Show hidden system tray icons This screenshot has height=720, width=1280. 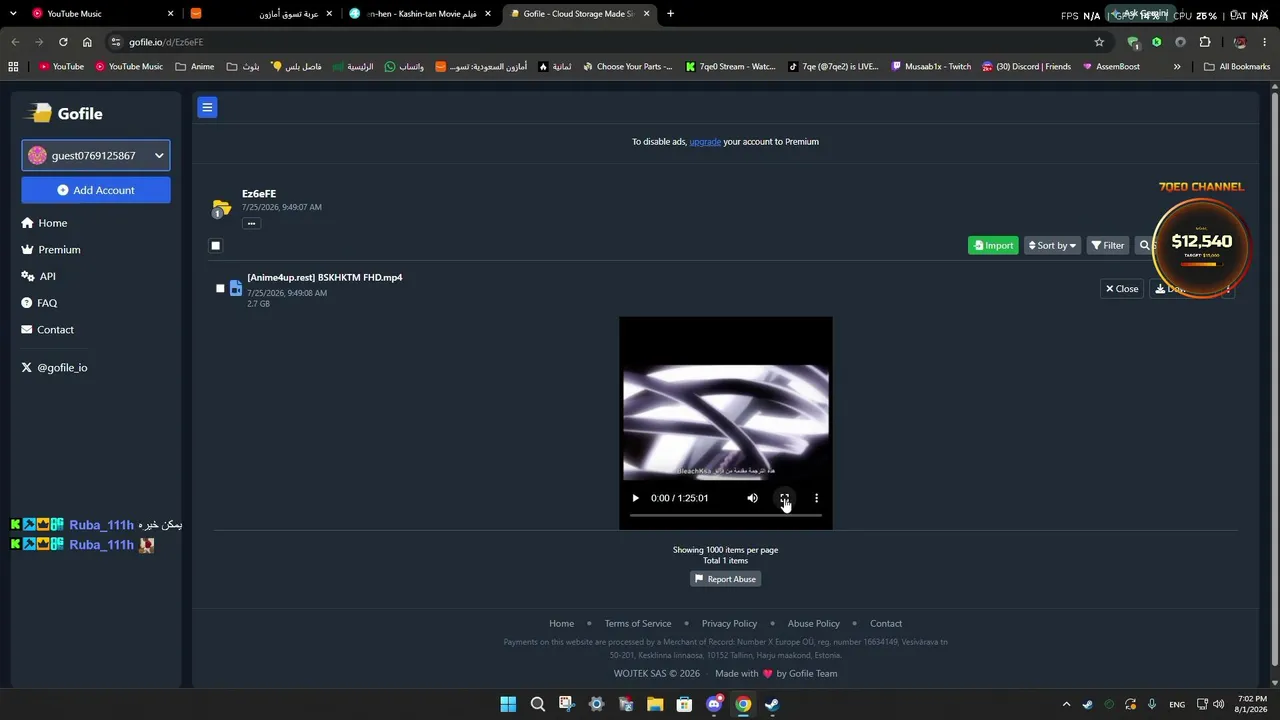tap(1066, 704)
